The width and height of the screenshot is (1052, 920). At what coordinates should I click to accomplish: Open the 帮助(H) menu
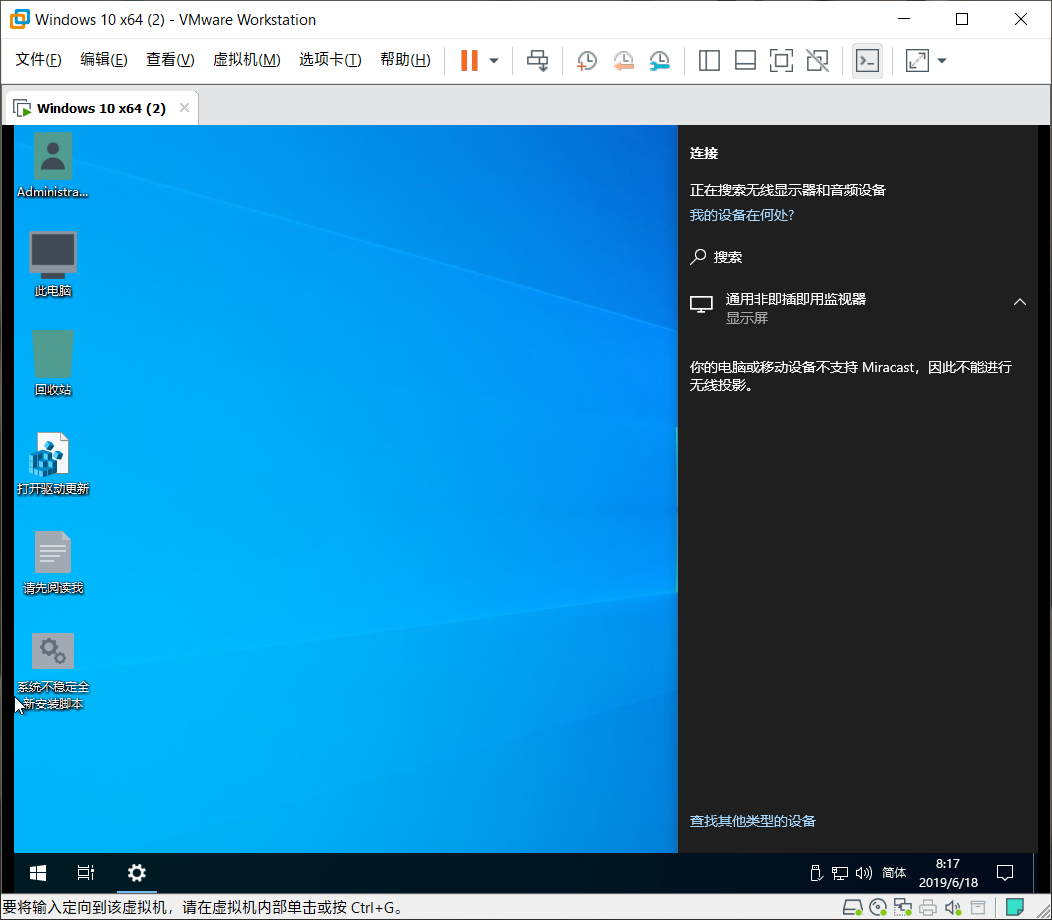(x=405, y=60)
